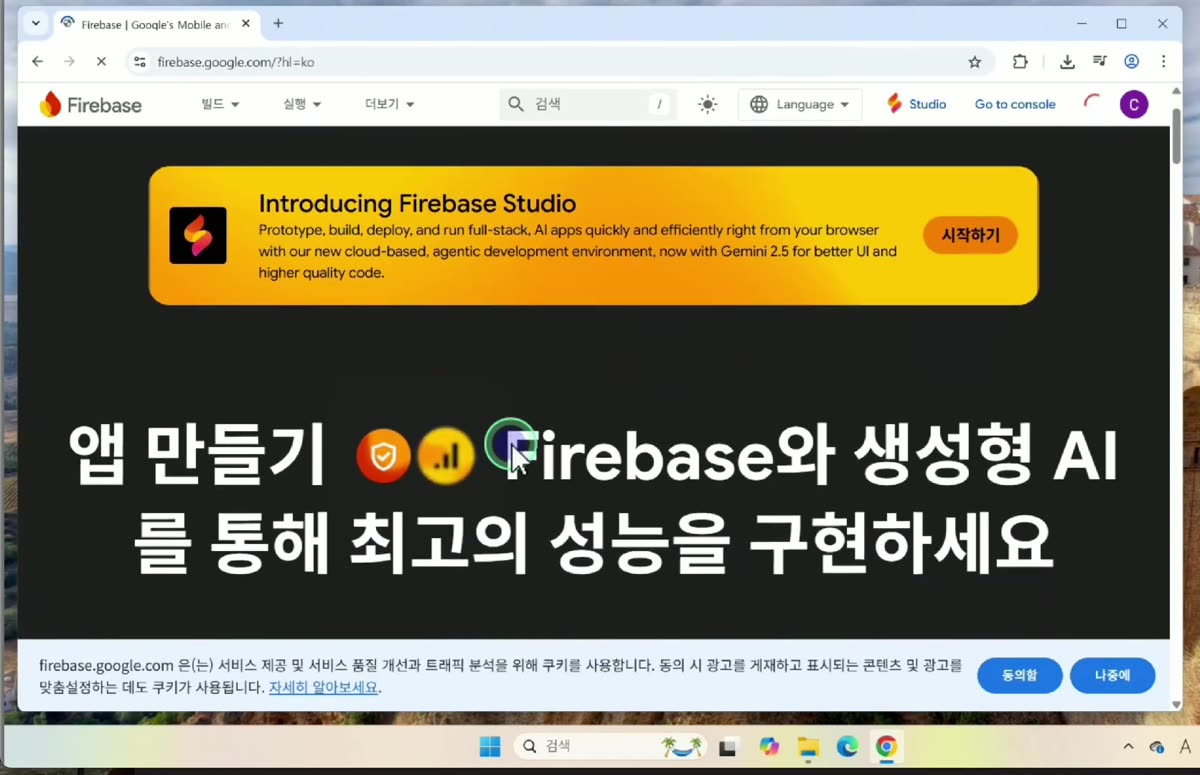The width and height of the screenshot is (1200, 775).
Task: Click the orange shield icon in headline
Action: coord(384,456)
